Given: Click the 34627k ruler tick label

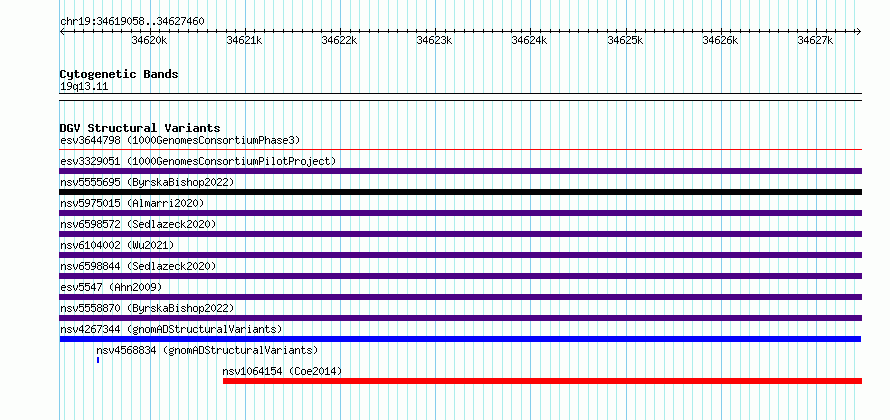Looking at the screenshot, I should 815,40.
